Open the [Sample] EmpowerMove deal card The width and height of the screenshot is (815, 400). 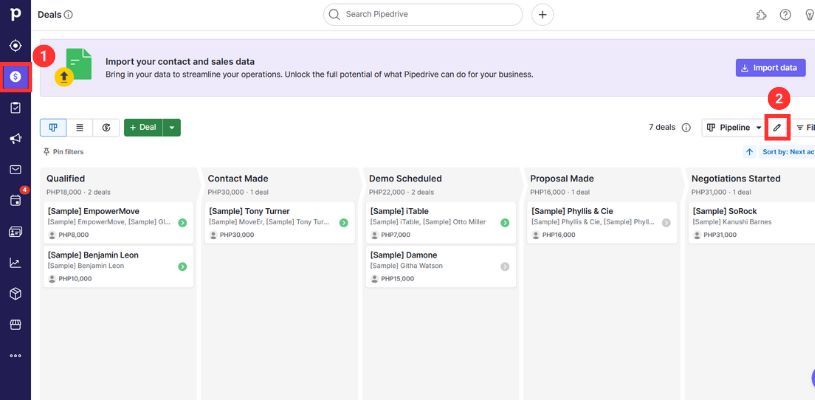point(119,223)
